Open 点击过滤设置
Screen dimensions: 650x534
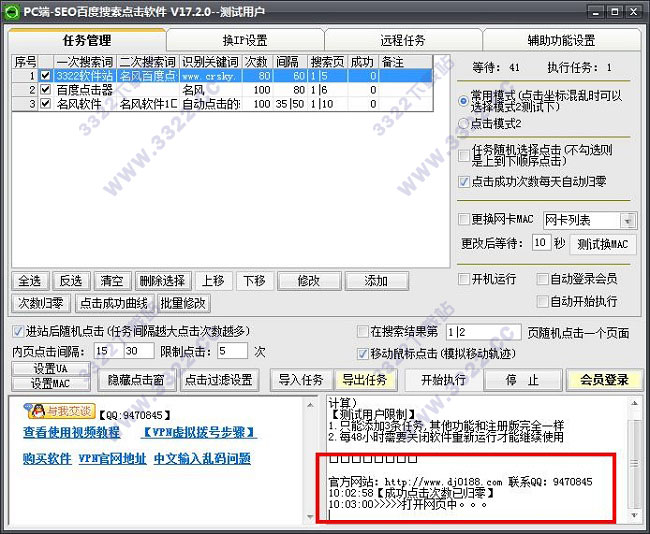point(219,380)
